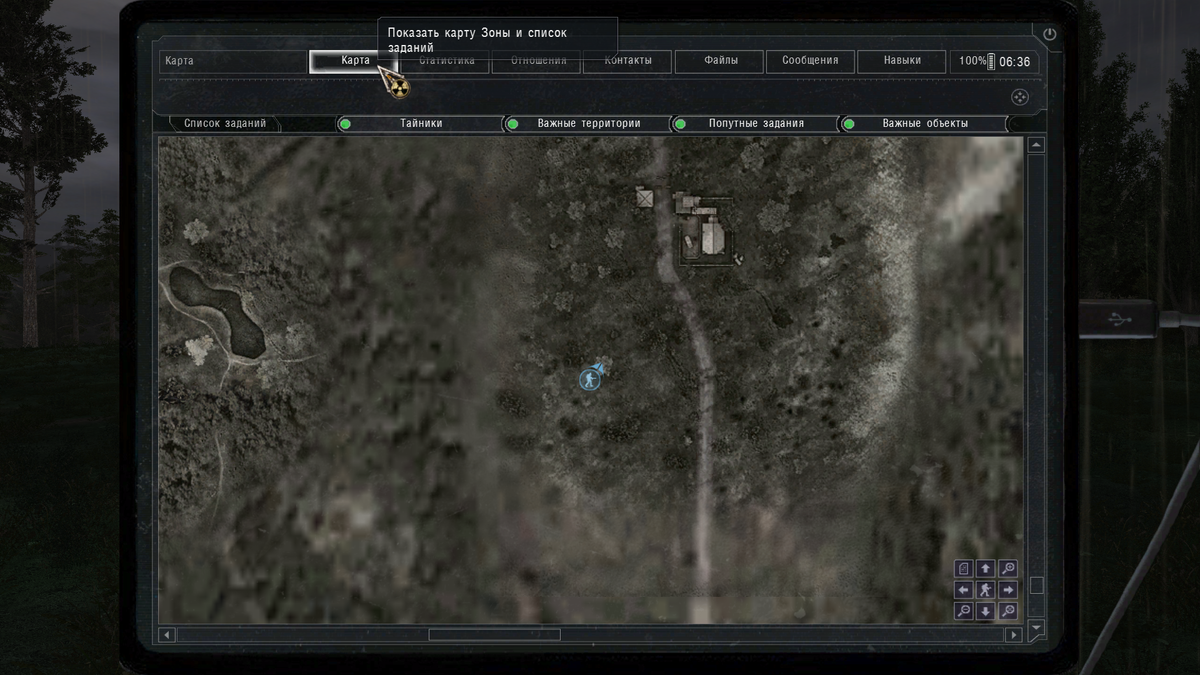Image resolution: width=1200 pixels, height=675 pixels.
Task: Pan map down with arrow button
Action: pos(985,611)
